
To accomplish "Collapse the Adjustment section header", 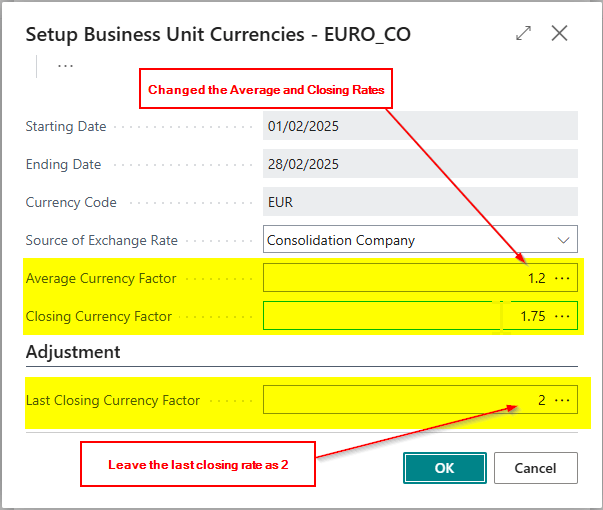I will (73, 352).
